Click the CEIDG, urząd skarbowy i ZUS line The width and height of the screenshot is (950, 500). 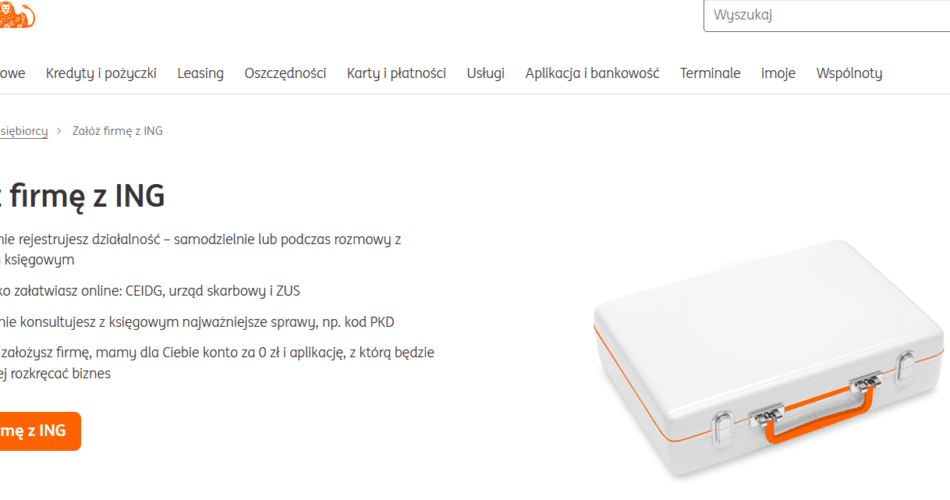pyautogui.click(x=150, y=291)
